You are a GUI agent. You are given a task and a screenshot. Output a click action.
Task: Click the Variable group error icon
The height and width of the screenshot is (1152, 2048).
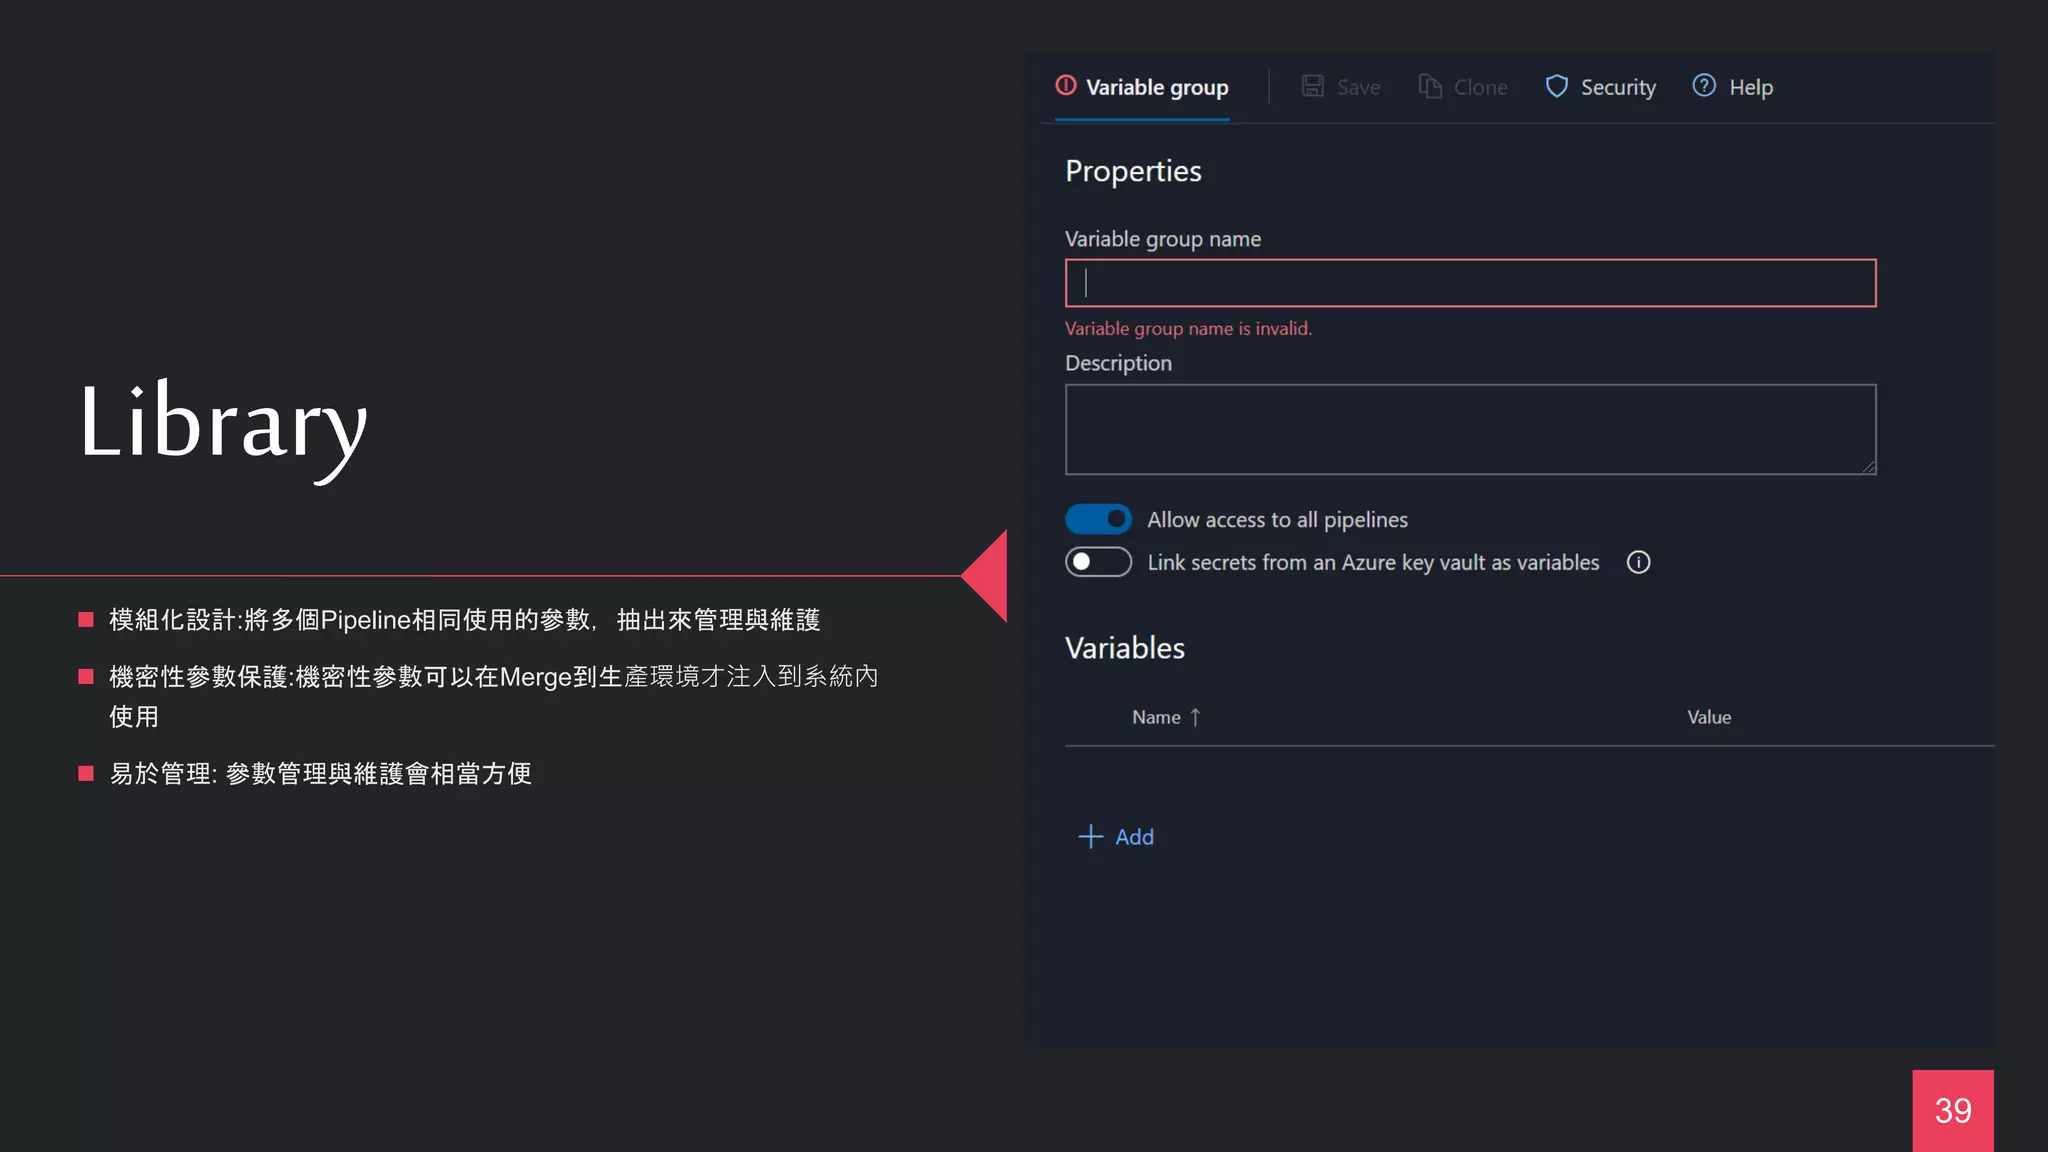[x=1066, y=86]
